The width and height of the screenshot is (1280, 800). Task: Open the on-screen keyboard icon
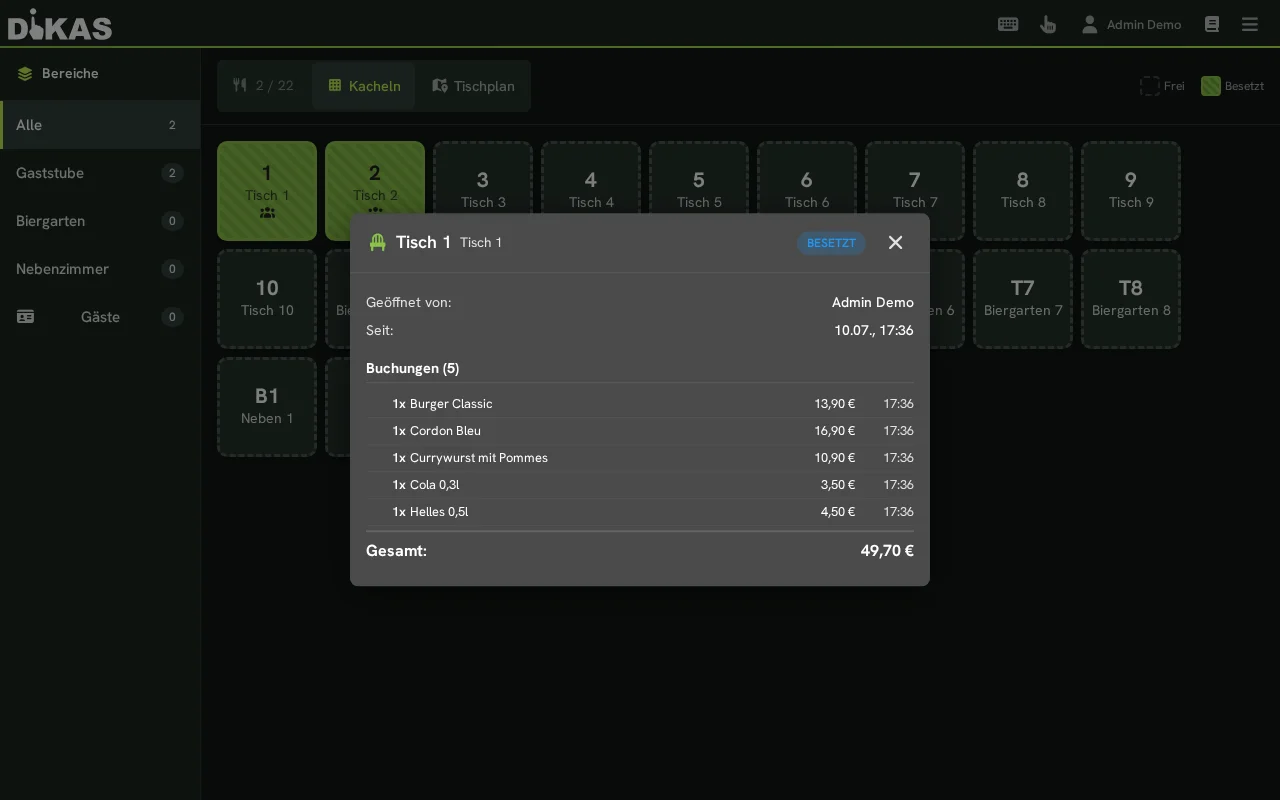[x=1008, y=24]
